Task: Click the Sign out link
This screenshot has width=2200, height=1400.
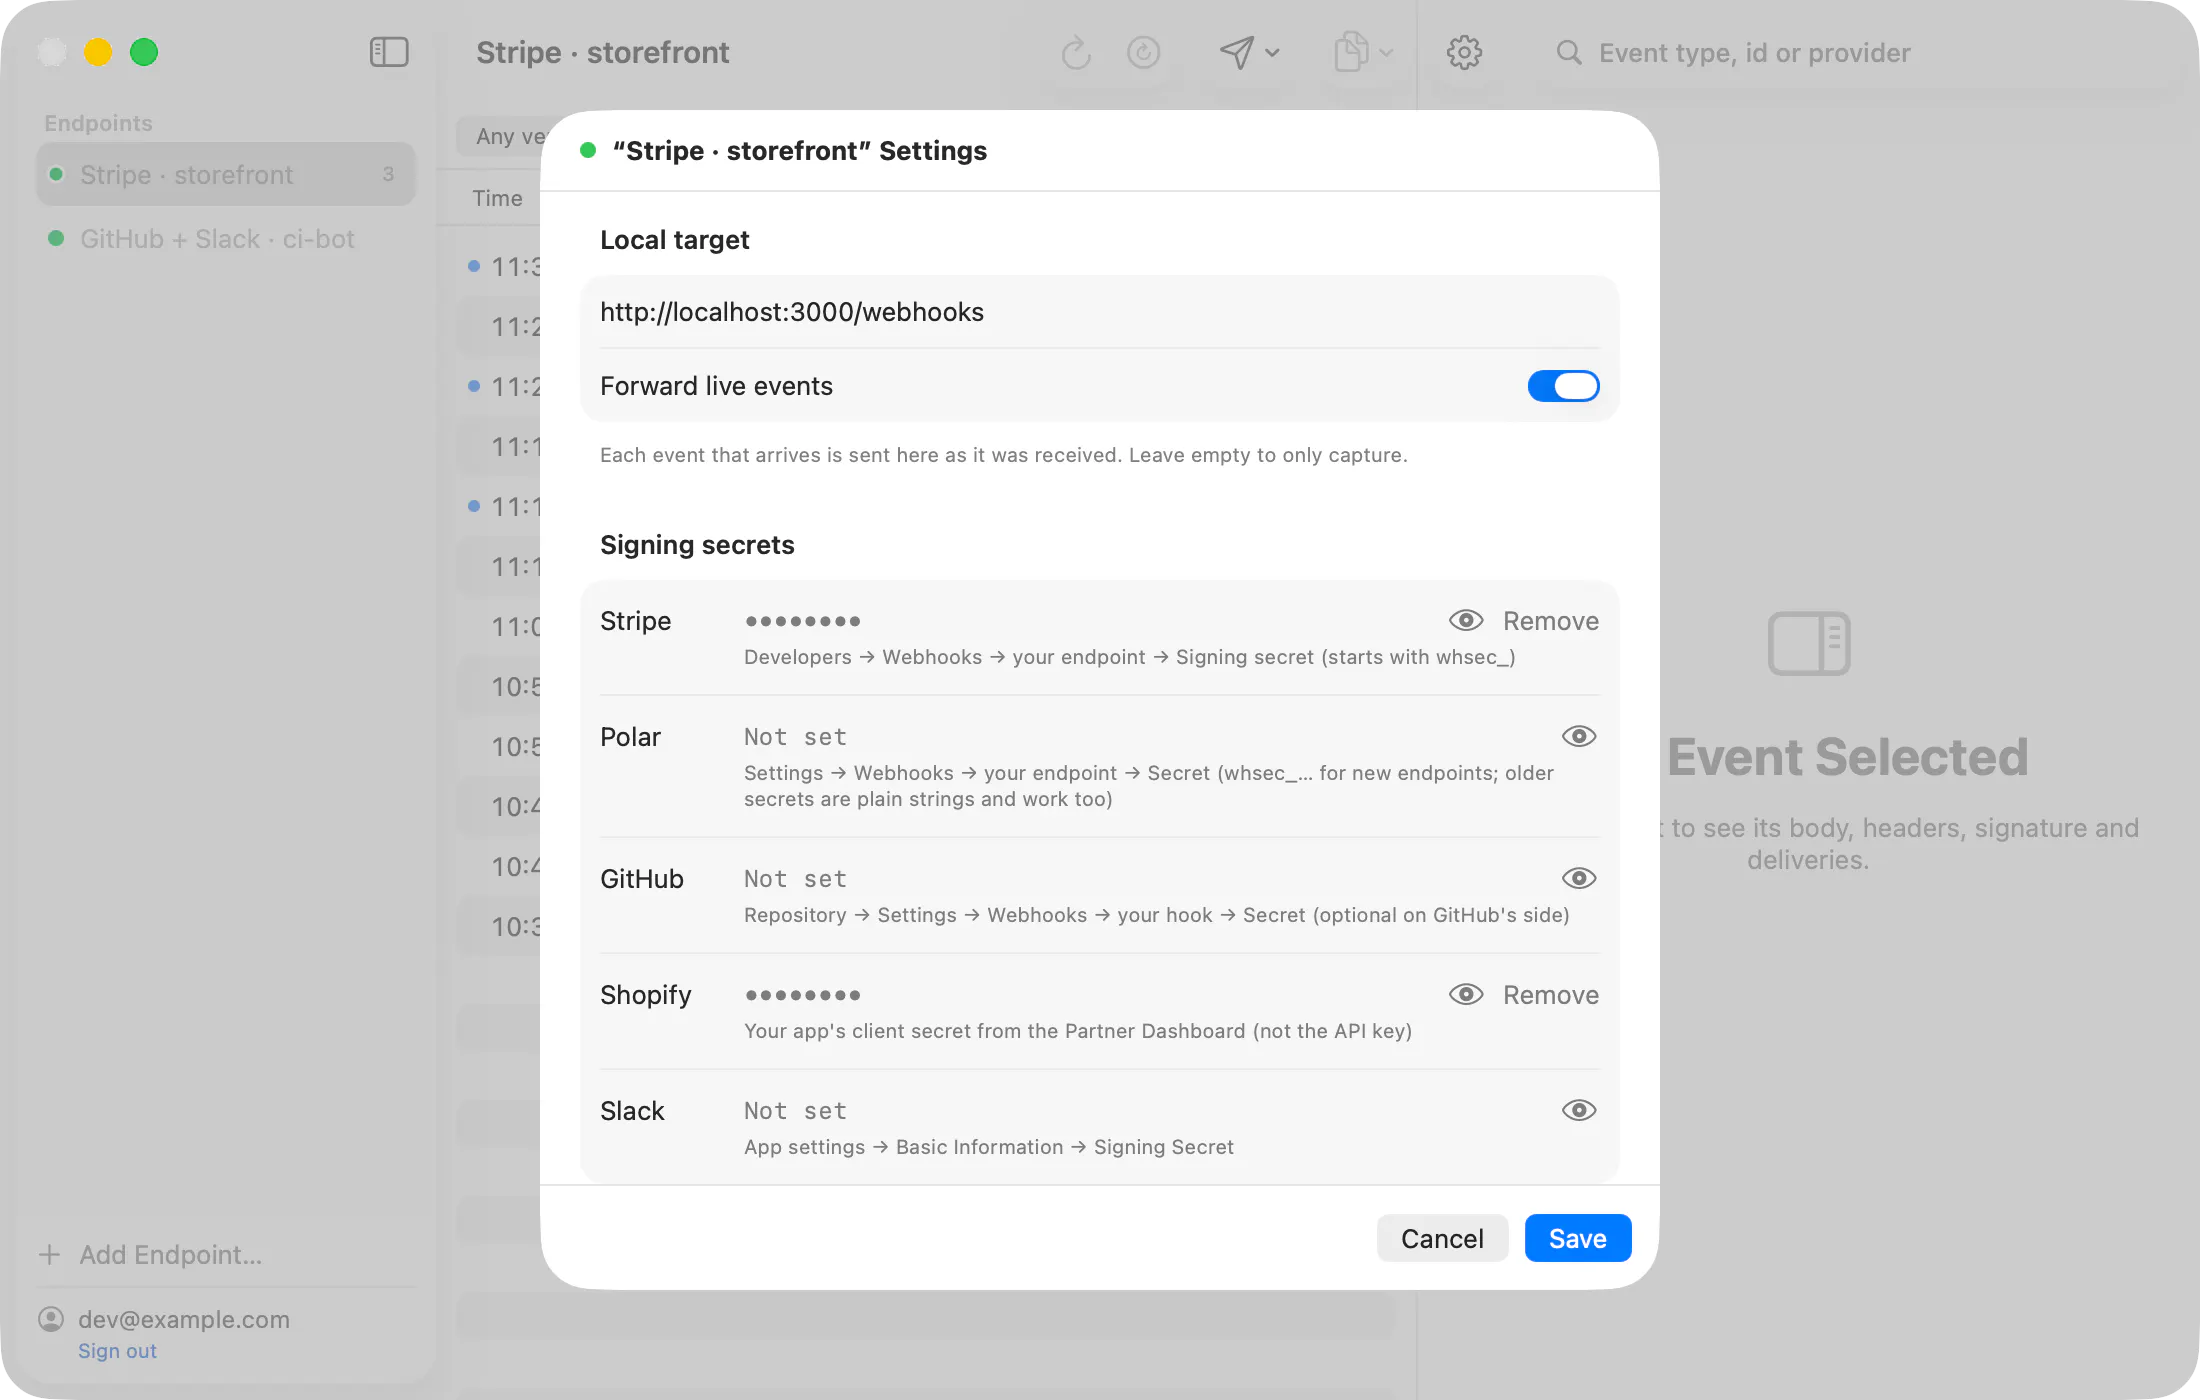Action: 117,1351
